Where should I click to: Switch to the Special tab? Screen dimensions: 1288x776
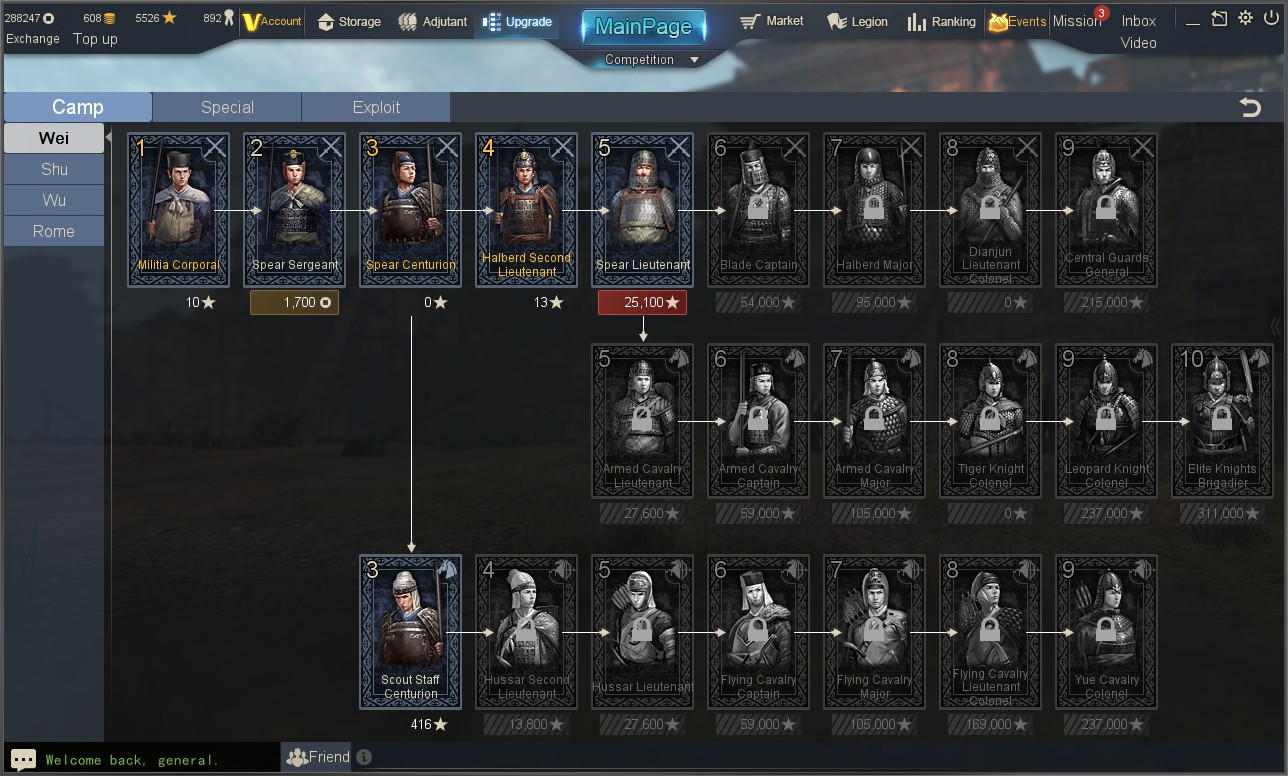227,107
